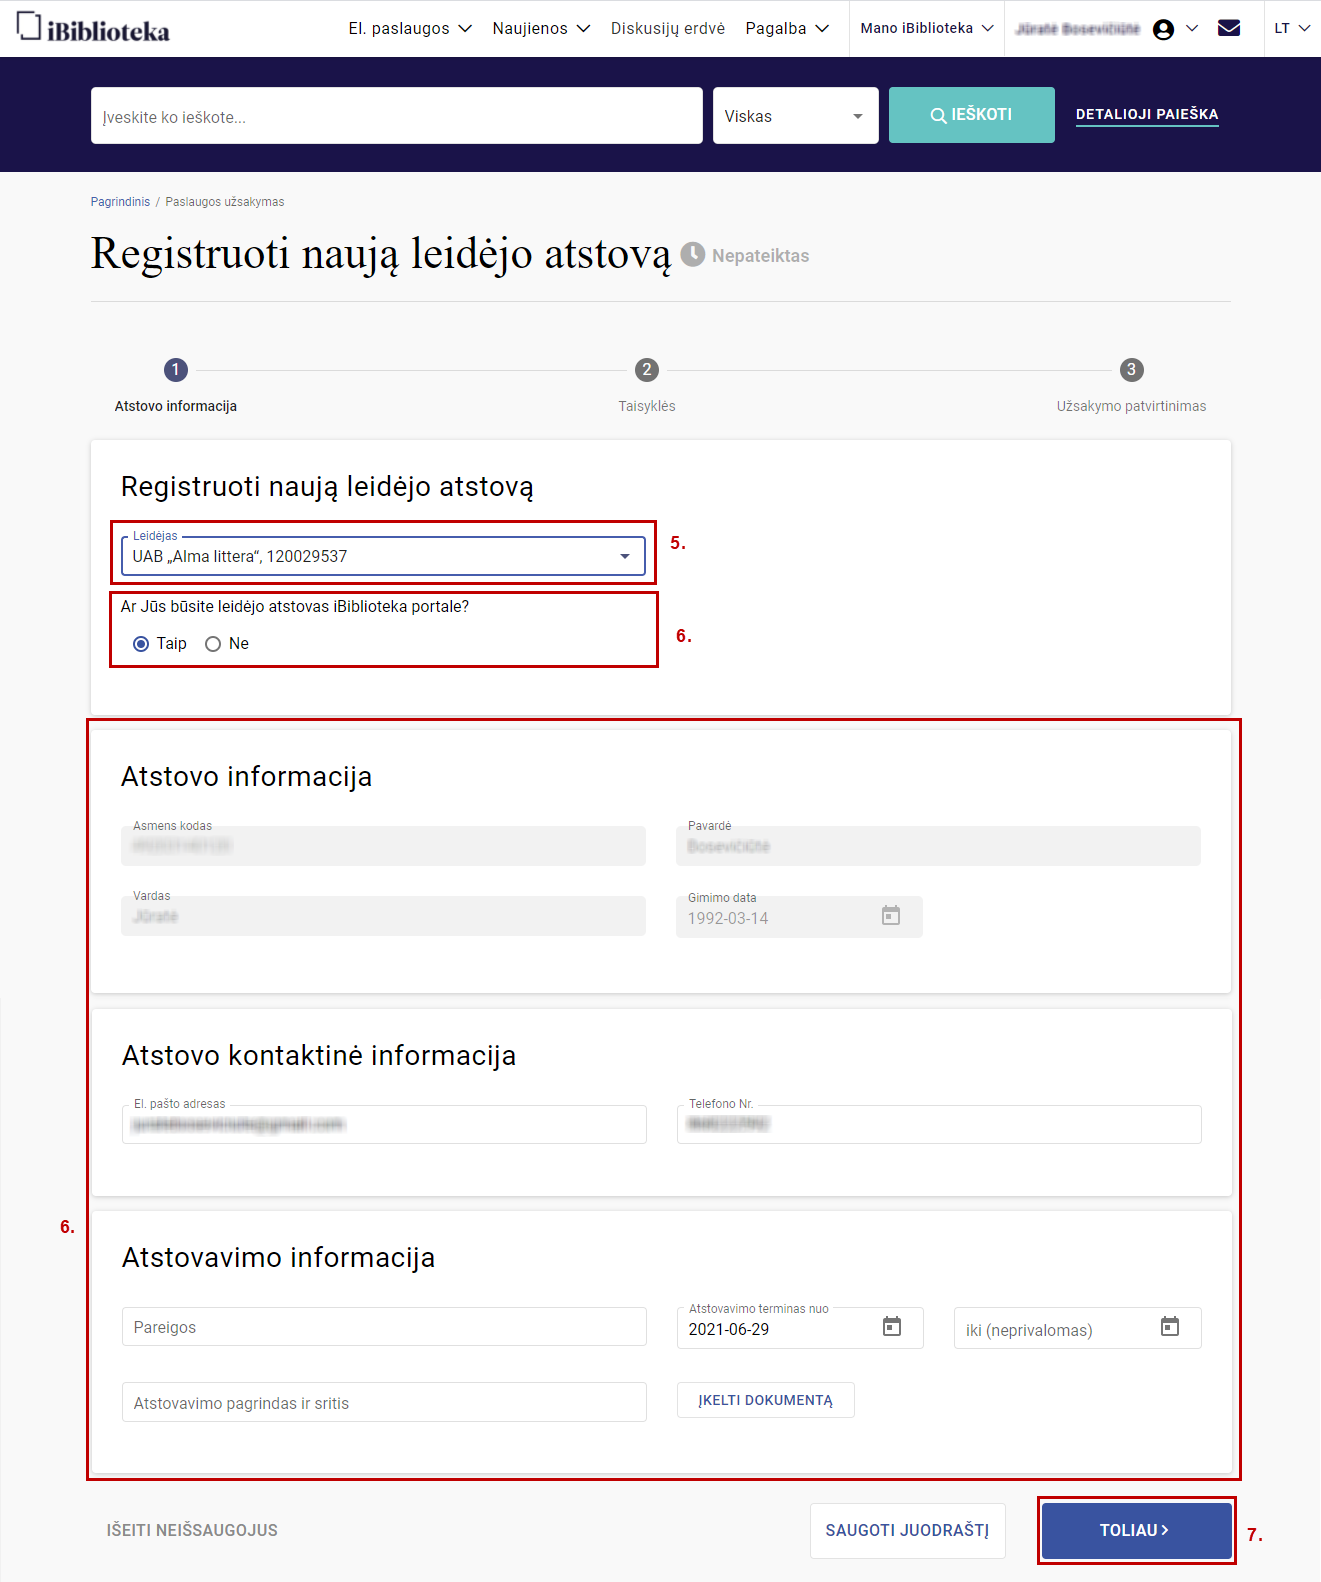Focus the main search input field

point(397,116)
